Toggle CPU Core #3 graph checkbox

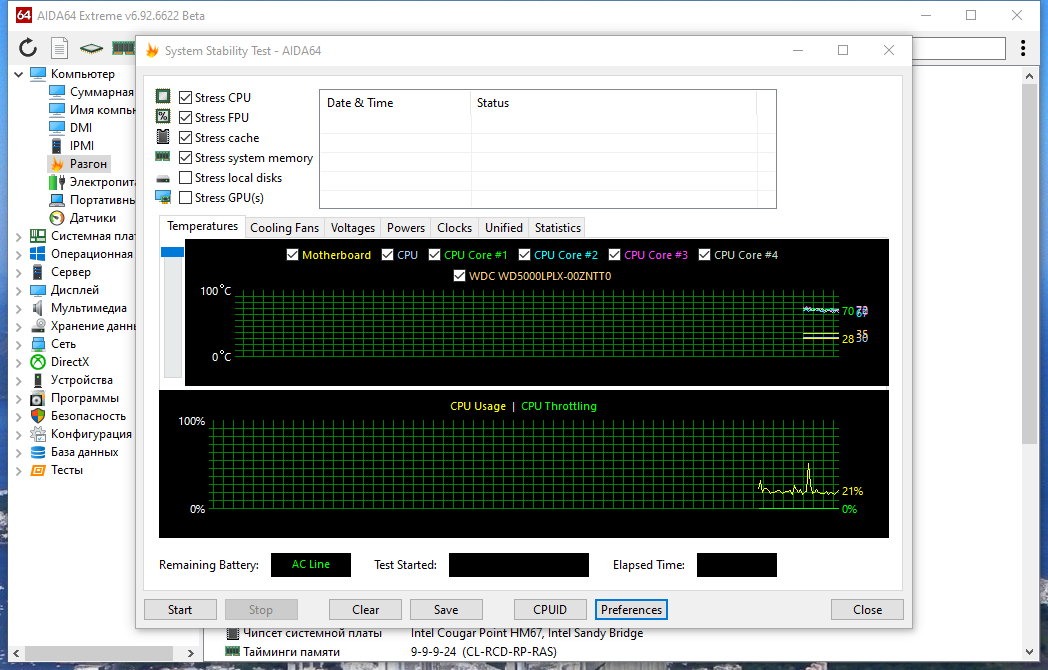point(614,255)
